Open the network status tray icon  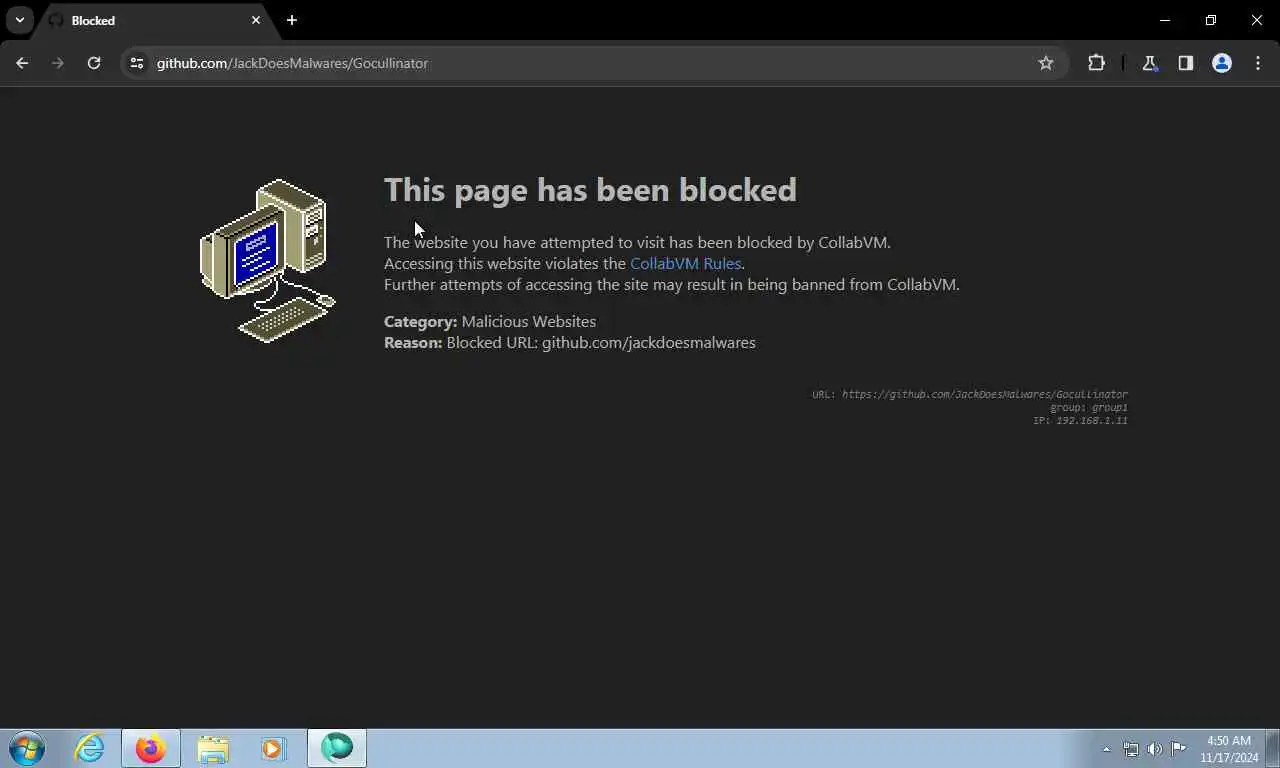[1130, 749]
